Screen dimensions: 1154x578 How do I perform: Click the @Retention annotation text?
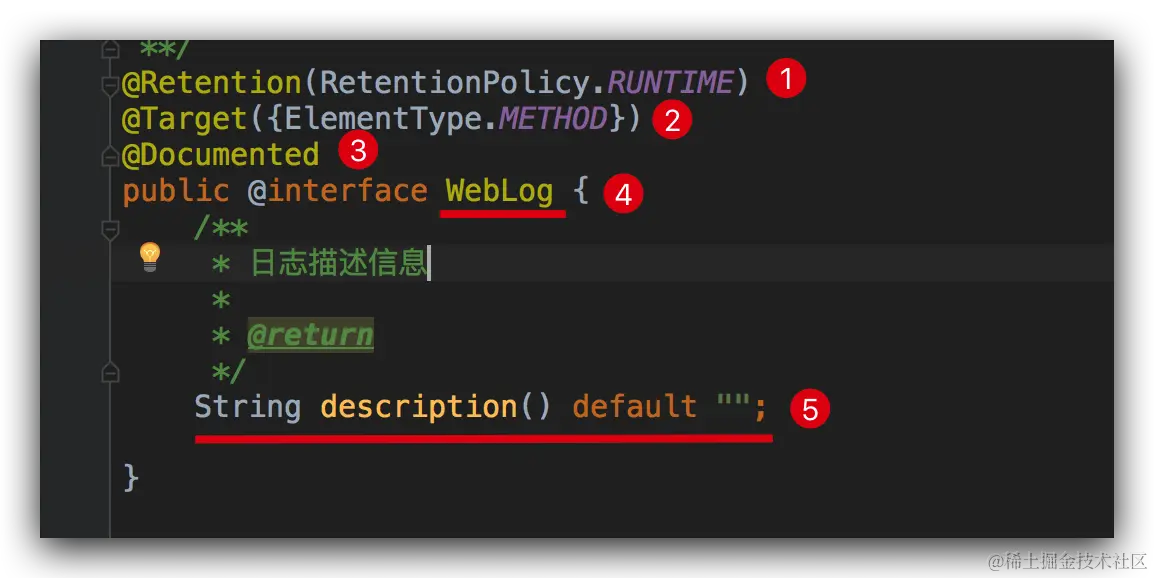(x=212, y=82)
